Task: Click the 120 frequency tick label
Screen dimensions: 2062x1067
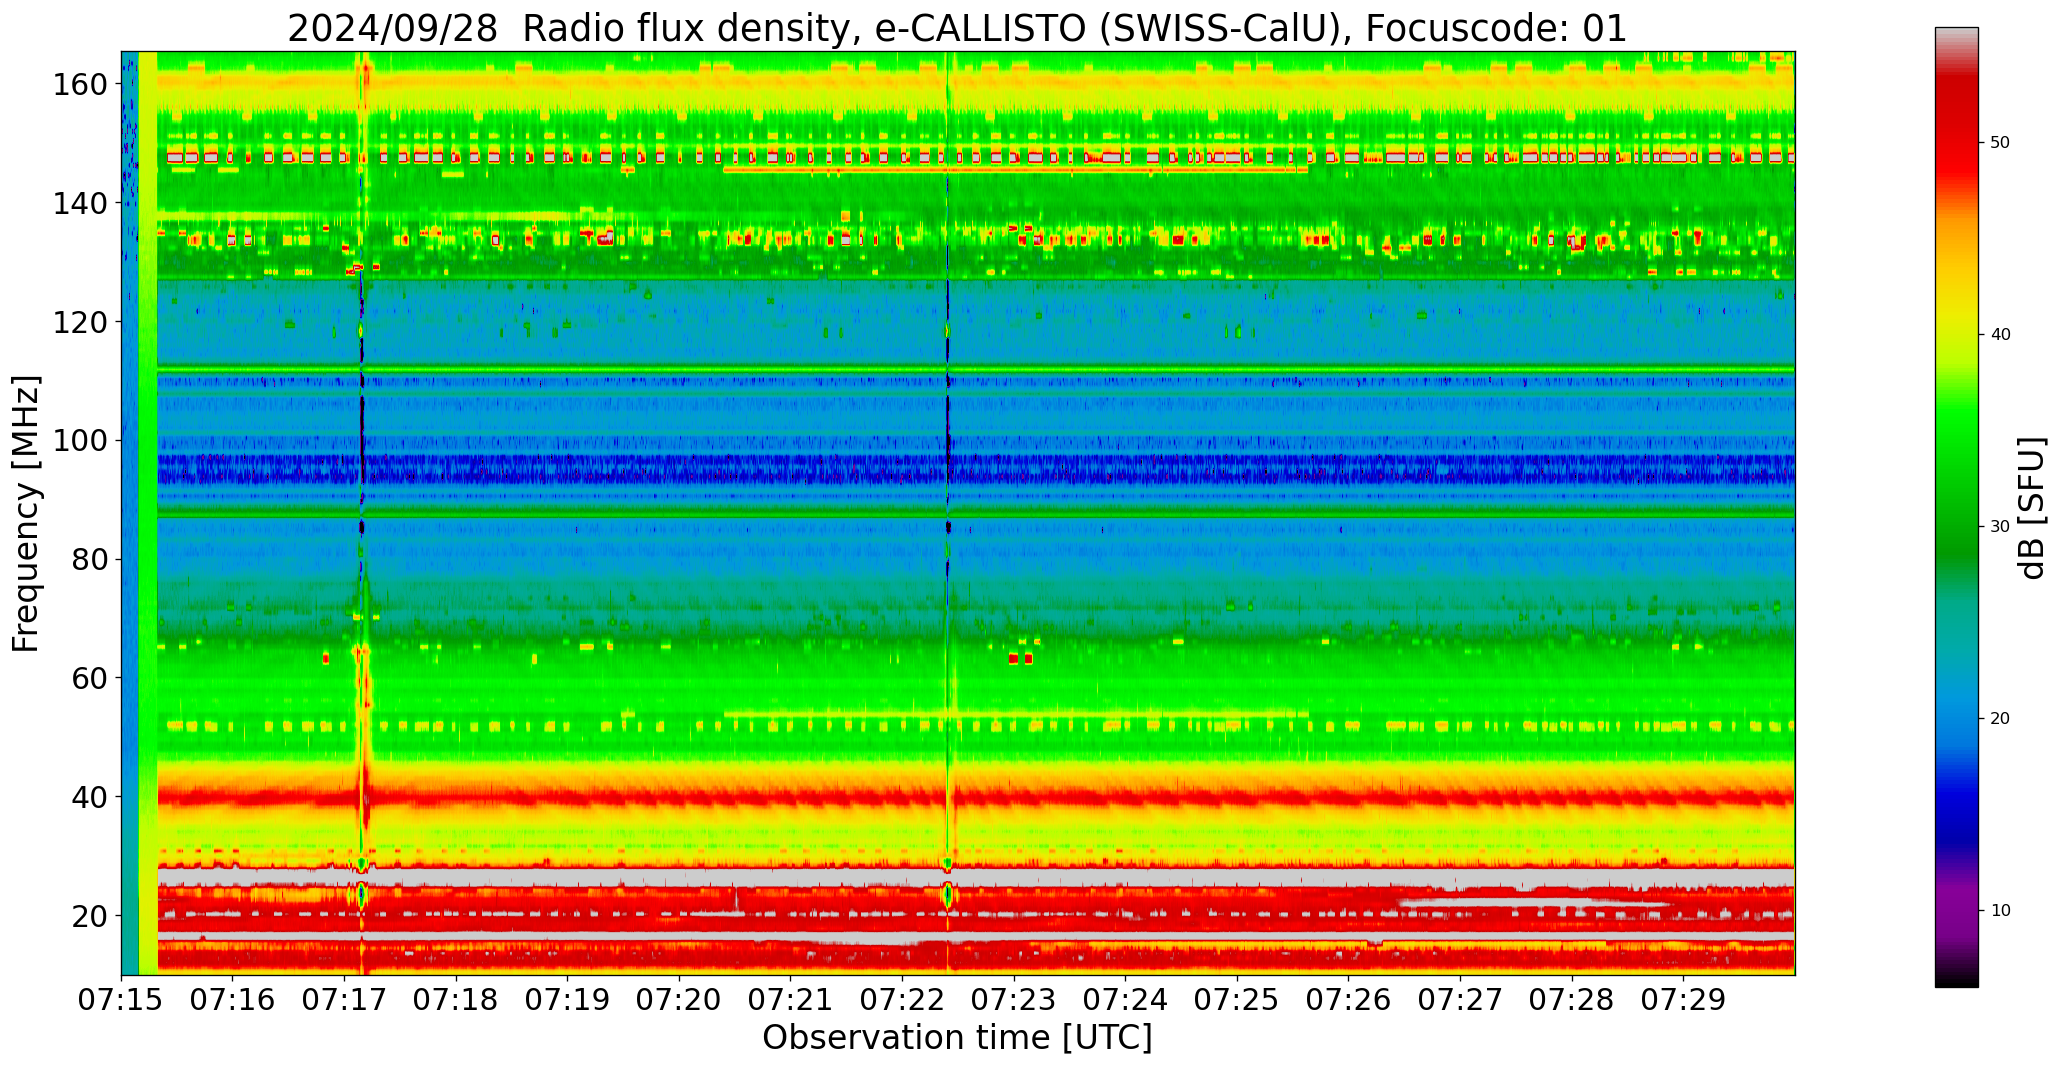Action: point(79,322)
